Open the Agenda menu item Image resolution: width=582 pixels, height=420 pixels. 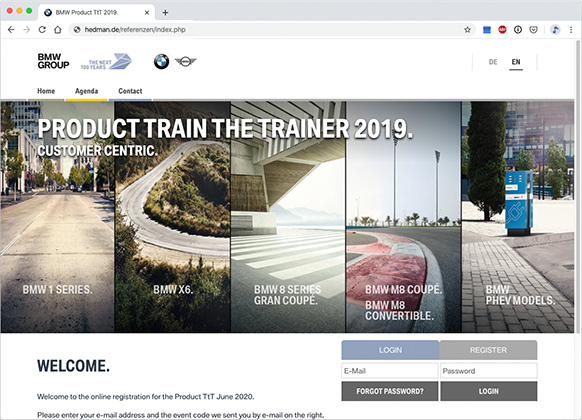pos(86,91)
